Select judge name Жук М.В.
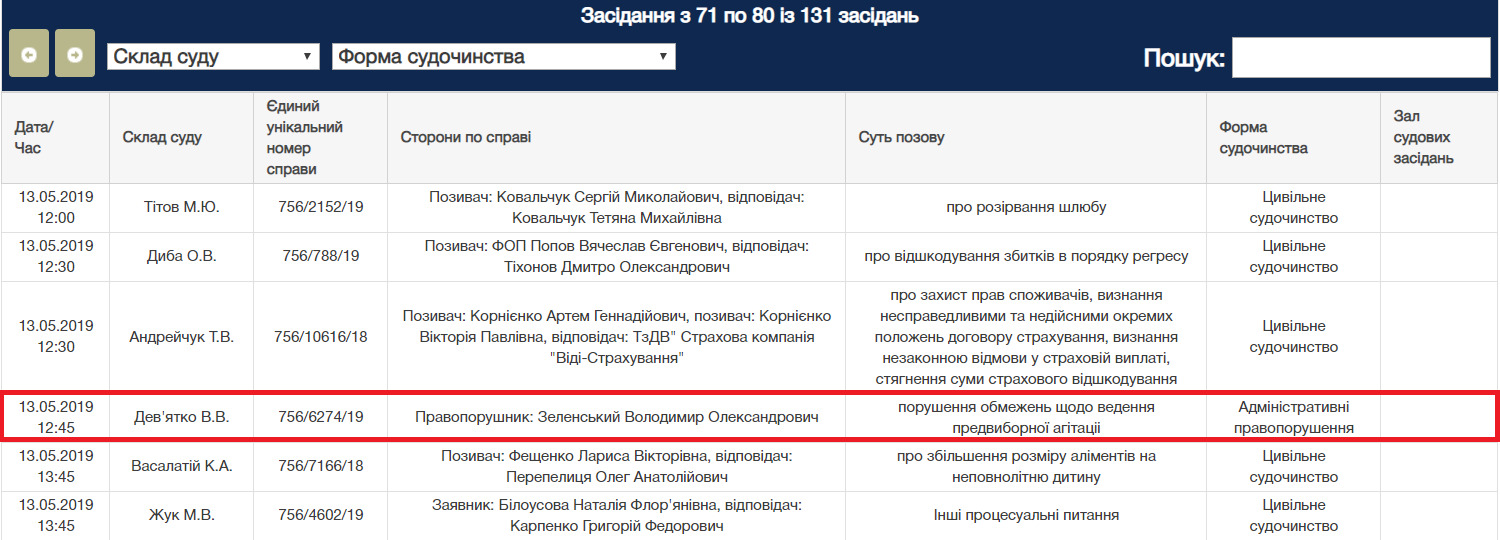The image size is (1500, 540). click(182, 515)
